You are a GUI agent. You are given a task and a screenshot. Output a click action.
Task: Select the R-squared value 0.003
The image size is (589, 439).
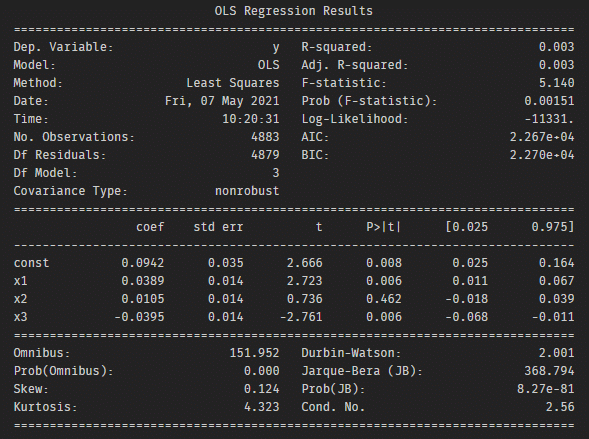point(556,47)
